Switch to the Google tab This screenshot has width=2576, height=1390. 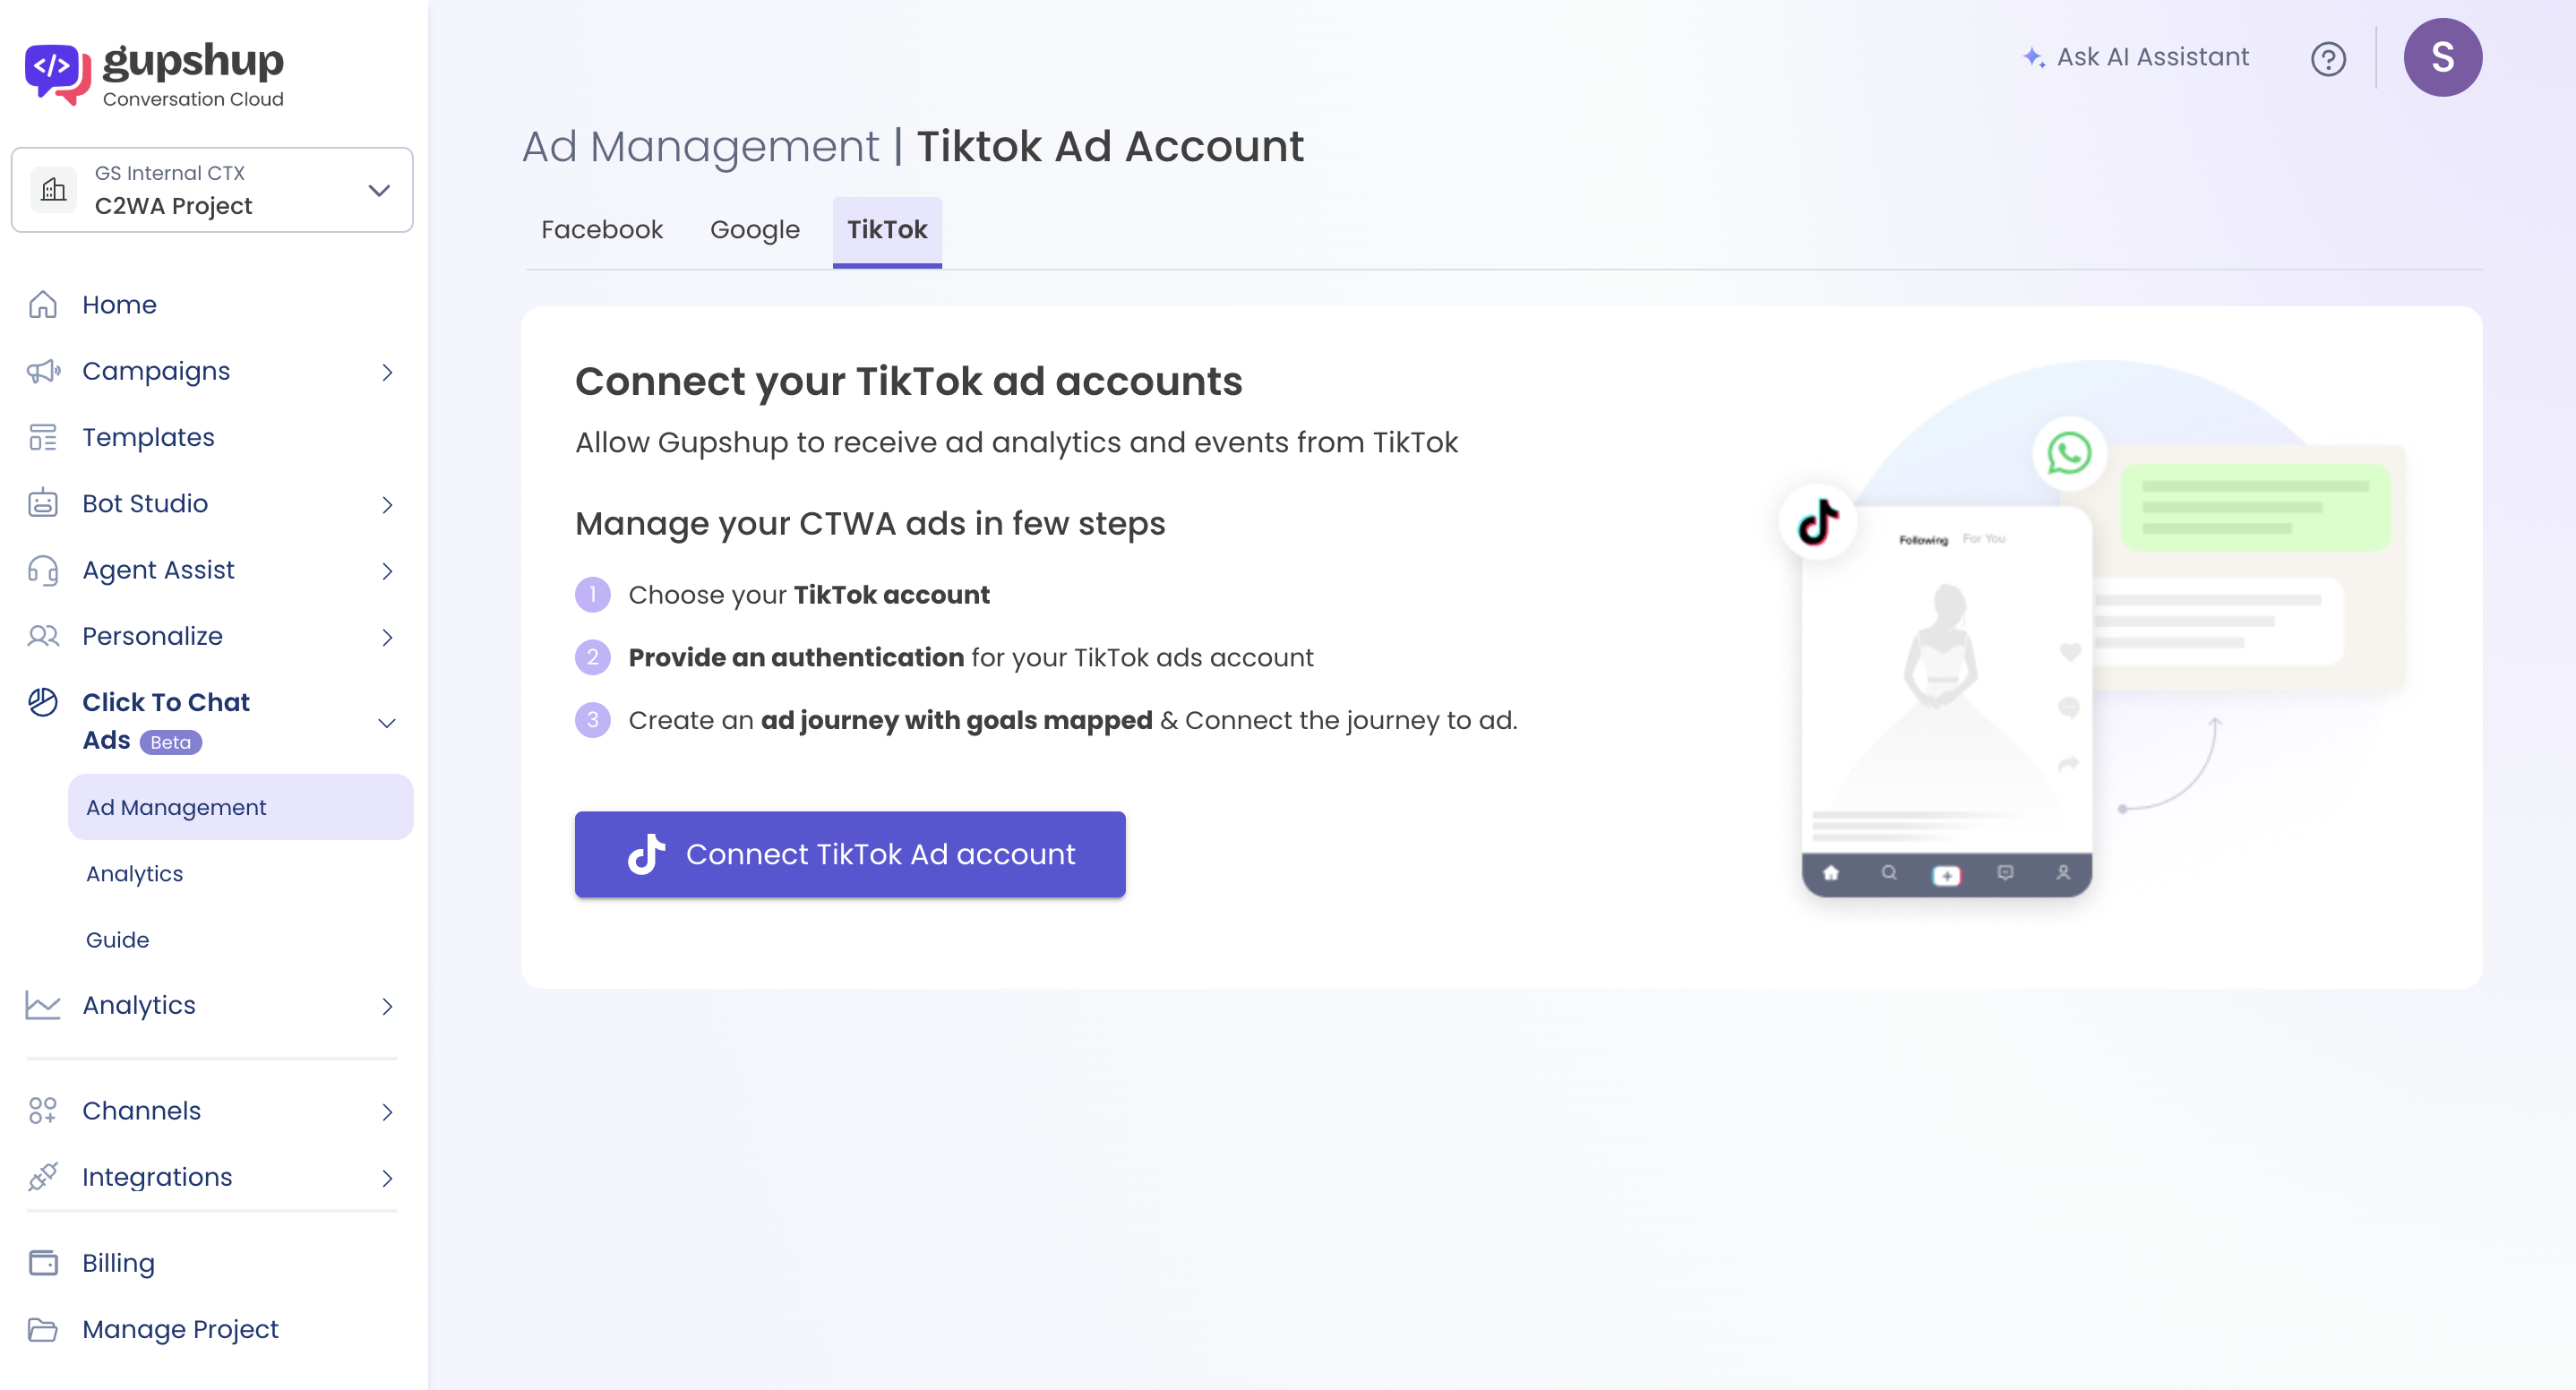pyautogui.click(x=754, y=230)
